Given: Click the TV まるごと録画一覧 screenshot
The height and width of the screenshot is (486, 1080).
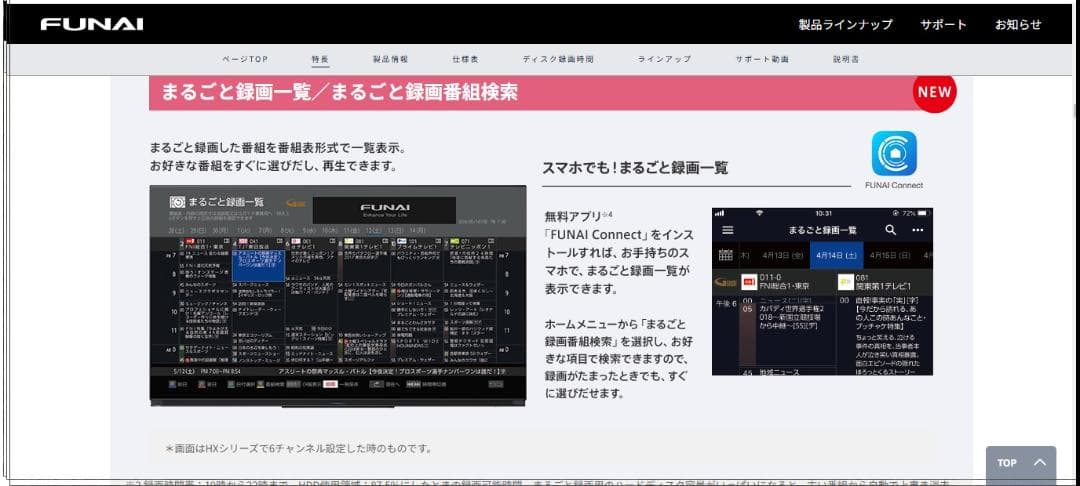Looking at the screenshot, I should coord(338,295).
